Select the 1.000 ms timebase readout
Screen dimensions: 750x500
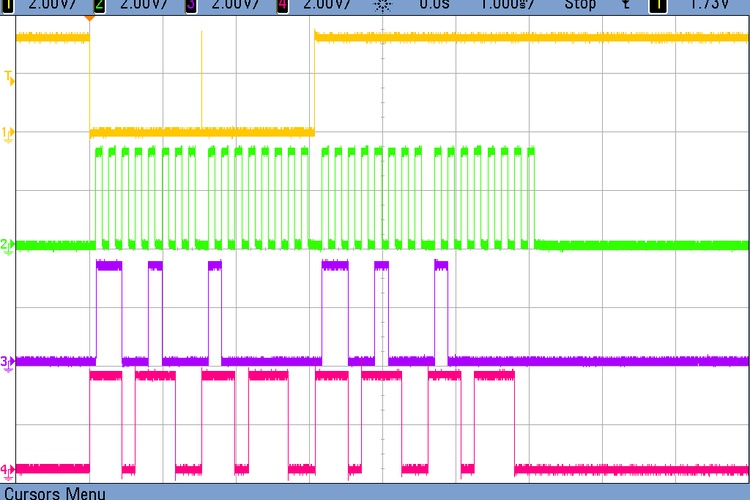pyautogui.click(x=505, y=5)
